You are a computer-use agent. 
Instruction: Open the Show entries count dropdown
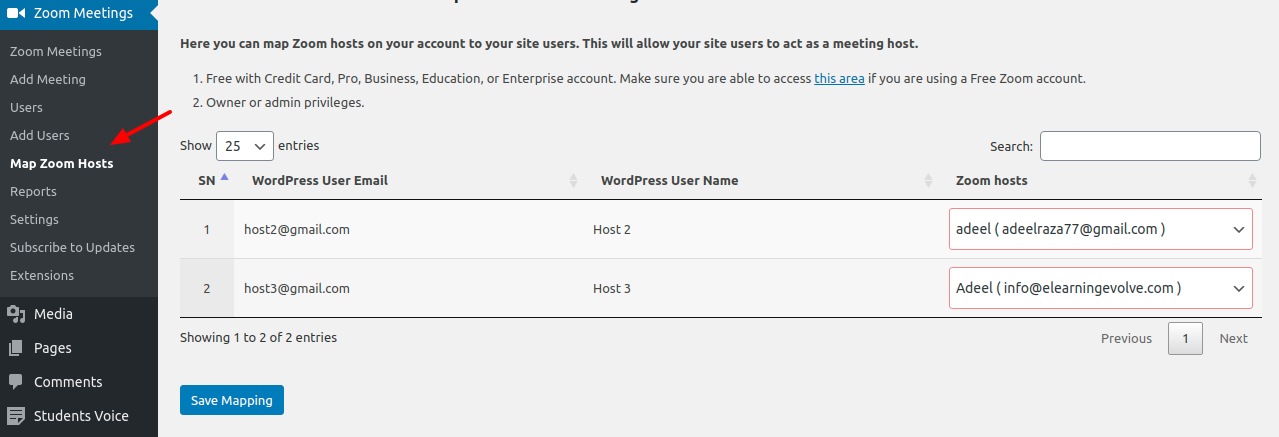245,146
